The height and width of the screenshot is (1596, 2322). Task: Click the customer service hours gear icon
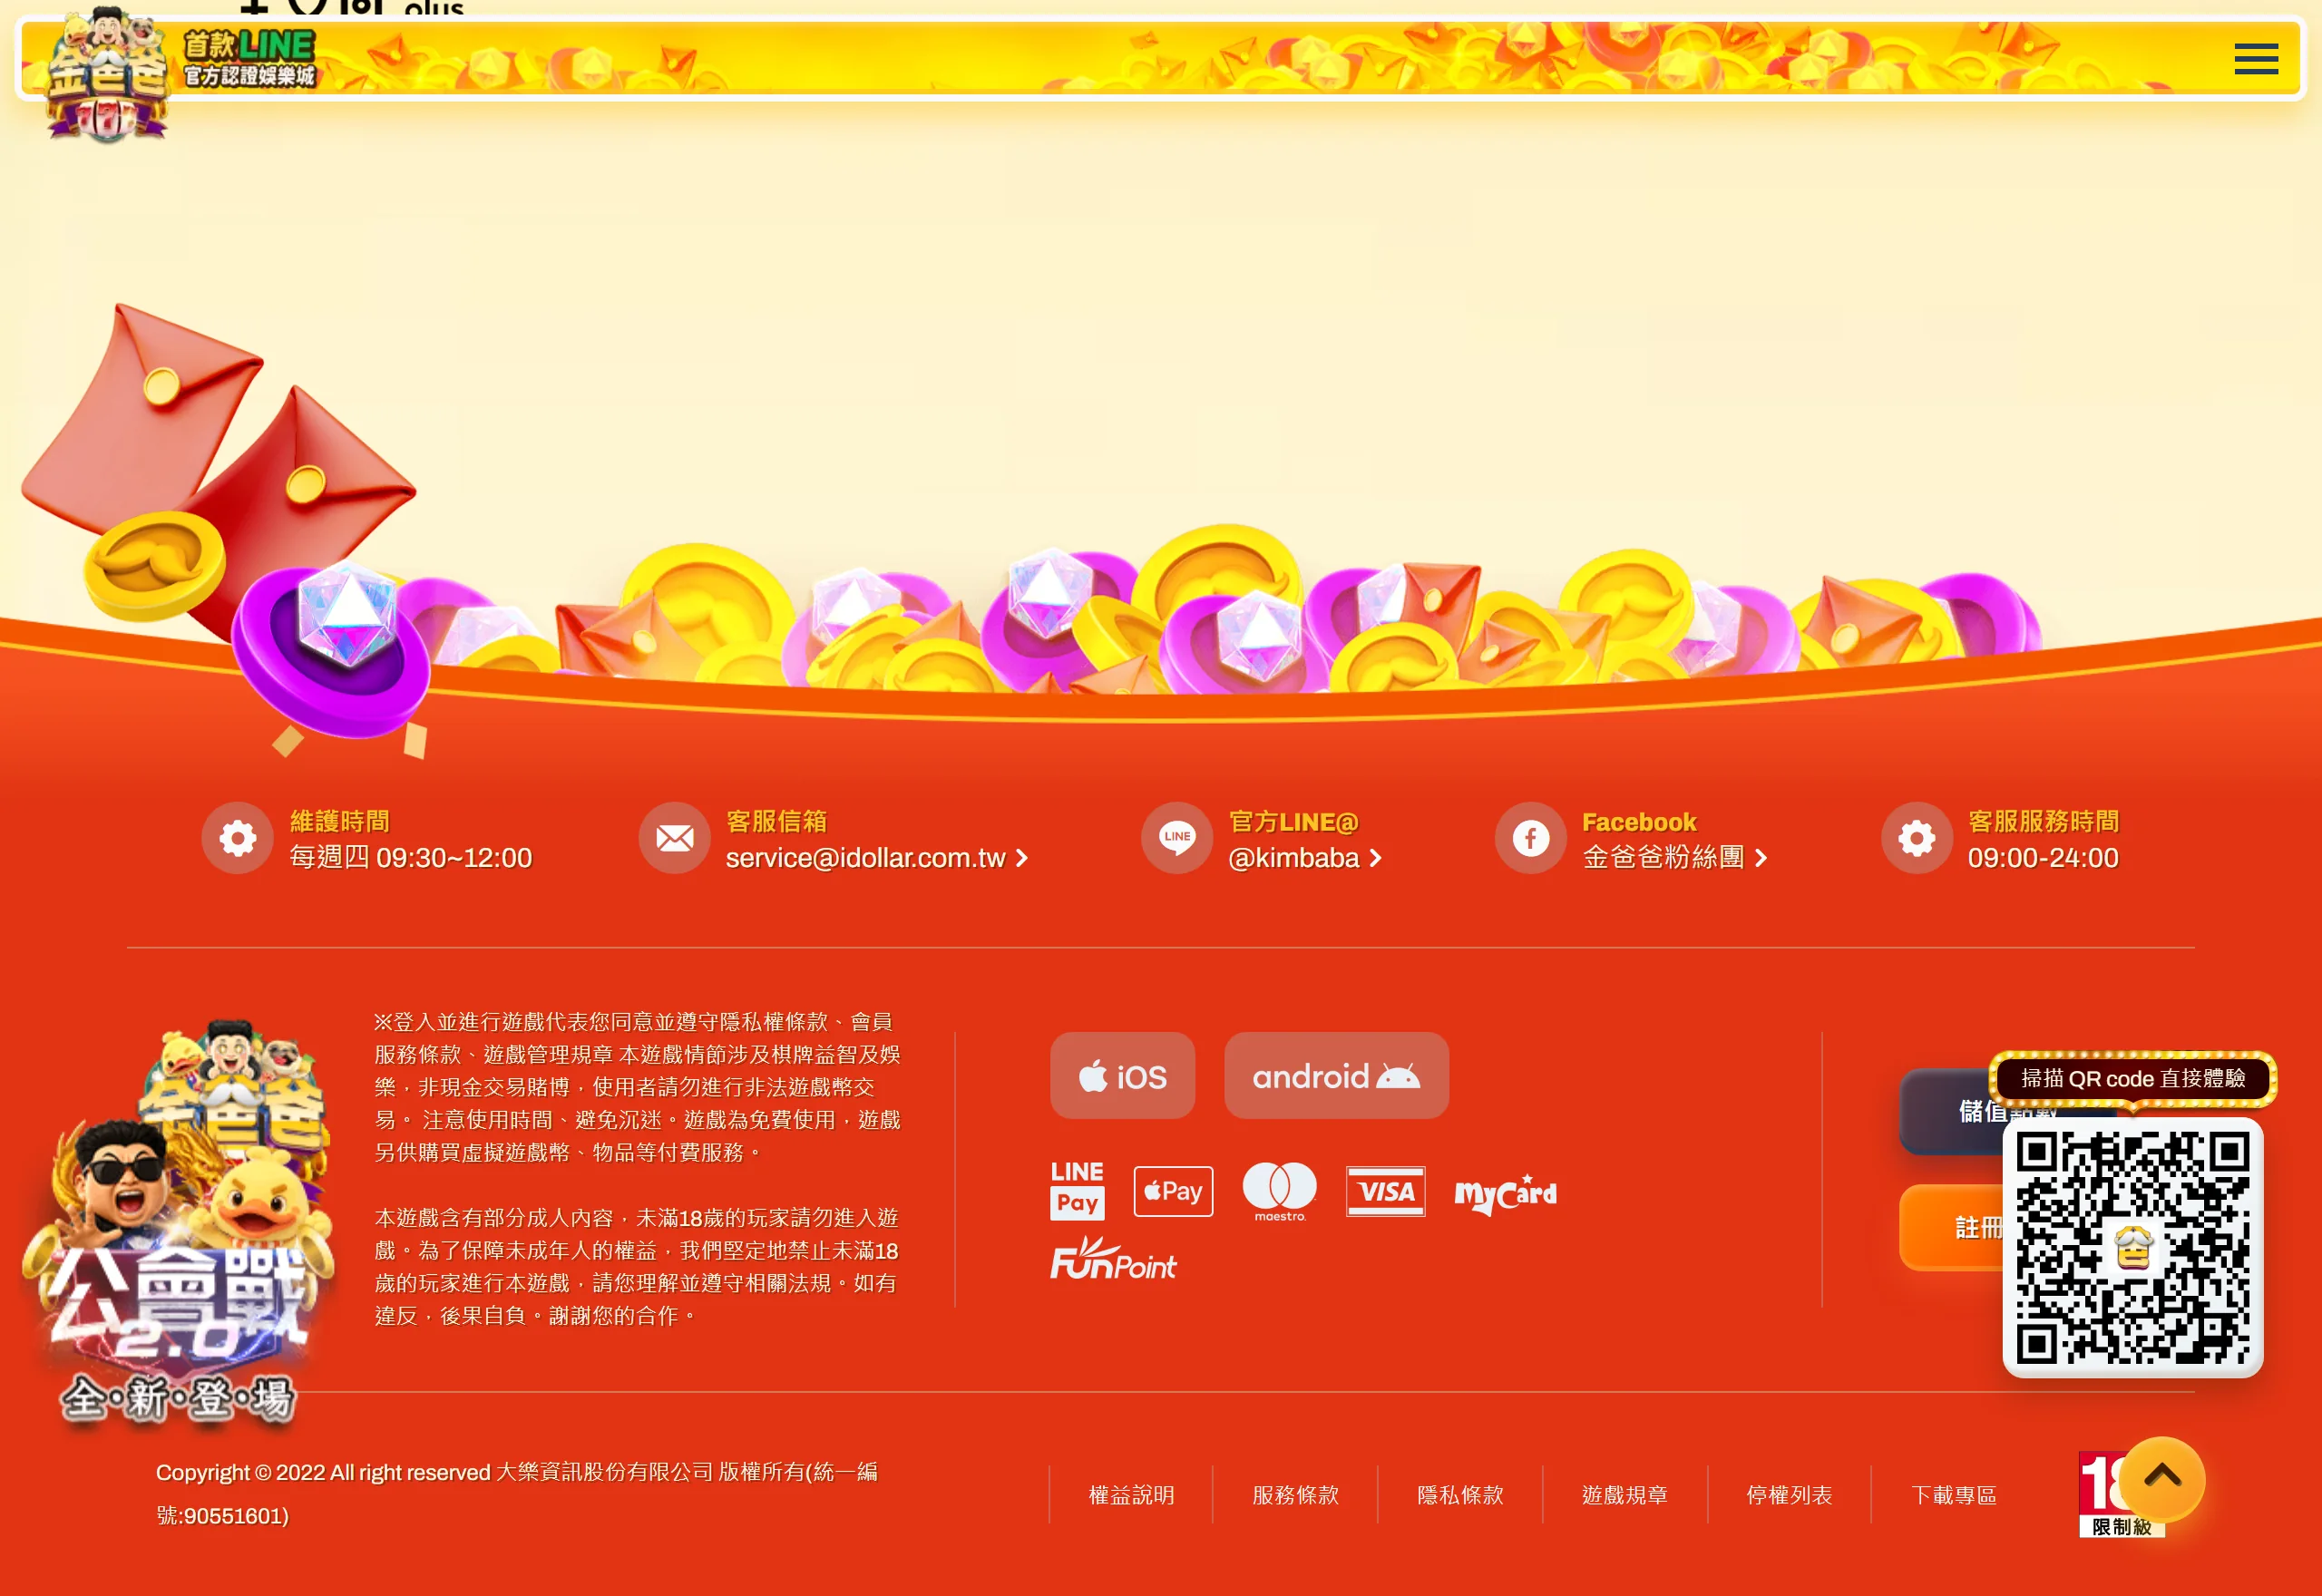tap(1916, 838)
